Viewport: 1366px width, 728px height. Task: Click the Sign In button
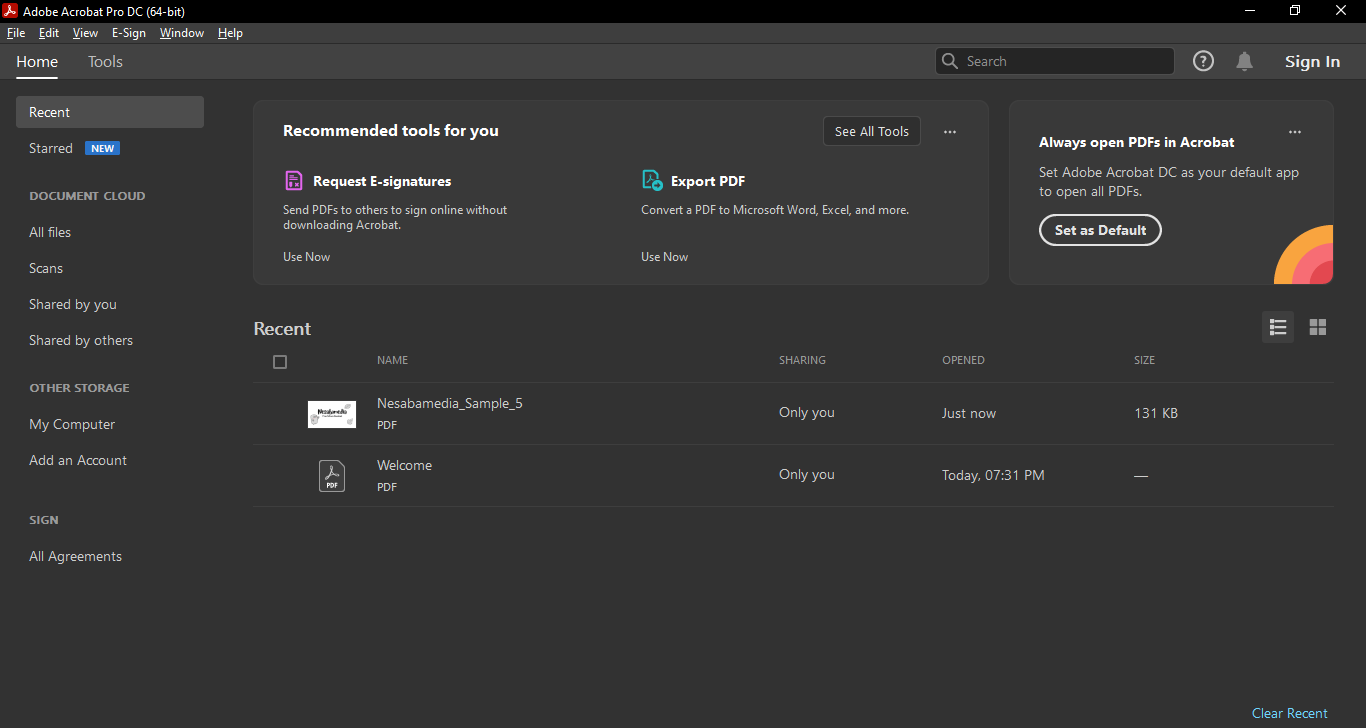click(1312, 62)
